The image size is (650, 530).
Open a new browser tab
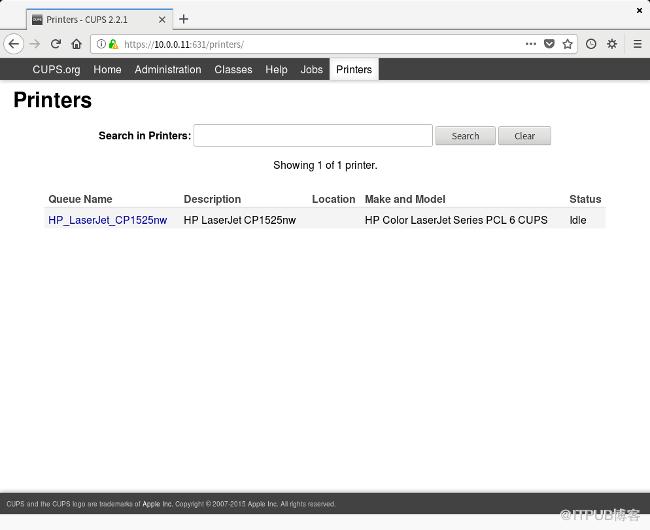184,19
